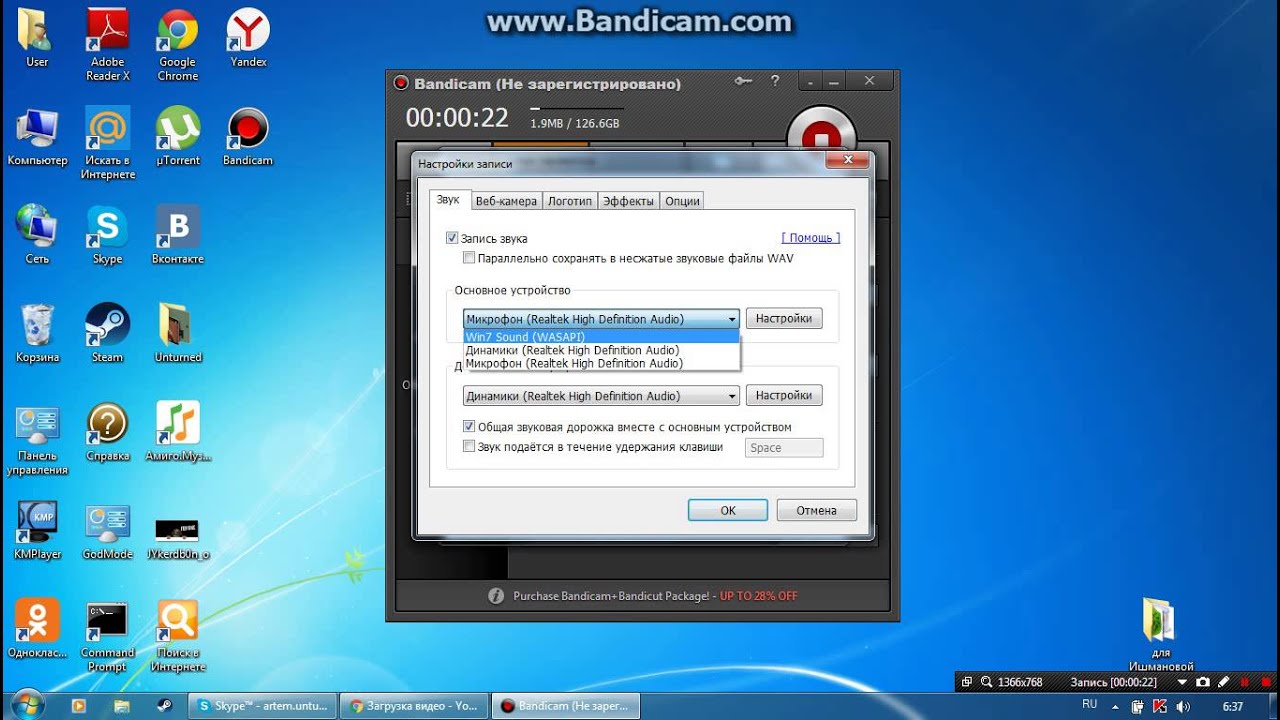This screenshot has width=1280, height=720.
Task: Toggle the Запись звука checkbox
Action: click(452, 238)
